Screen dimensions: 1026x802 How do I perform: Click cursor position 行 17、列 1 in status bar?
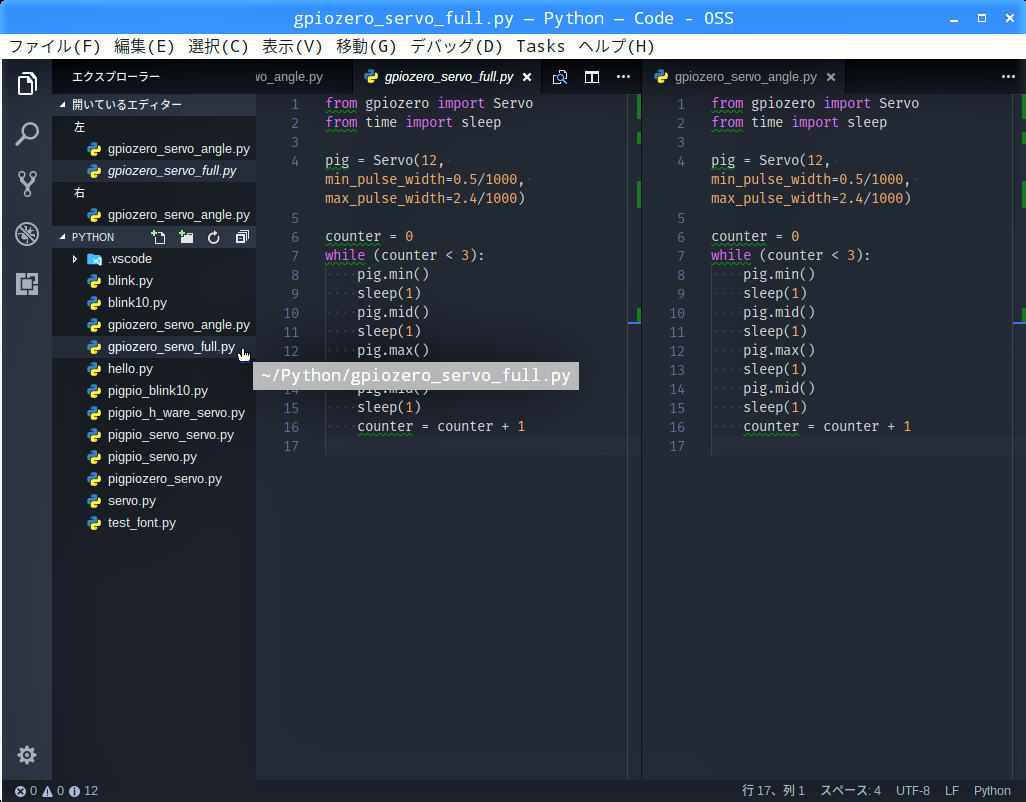tap(773, 791)
